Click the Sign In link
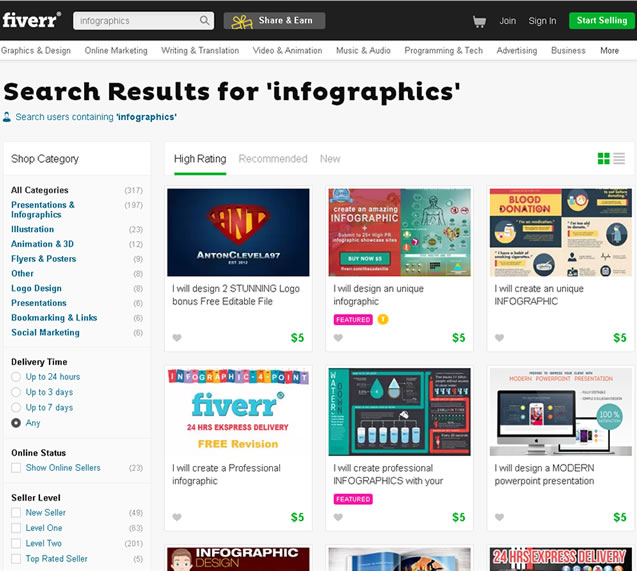The height and width of the screenshot is (571, 637). tap(542, 21)
